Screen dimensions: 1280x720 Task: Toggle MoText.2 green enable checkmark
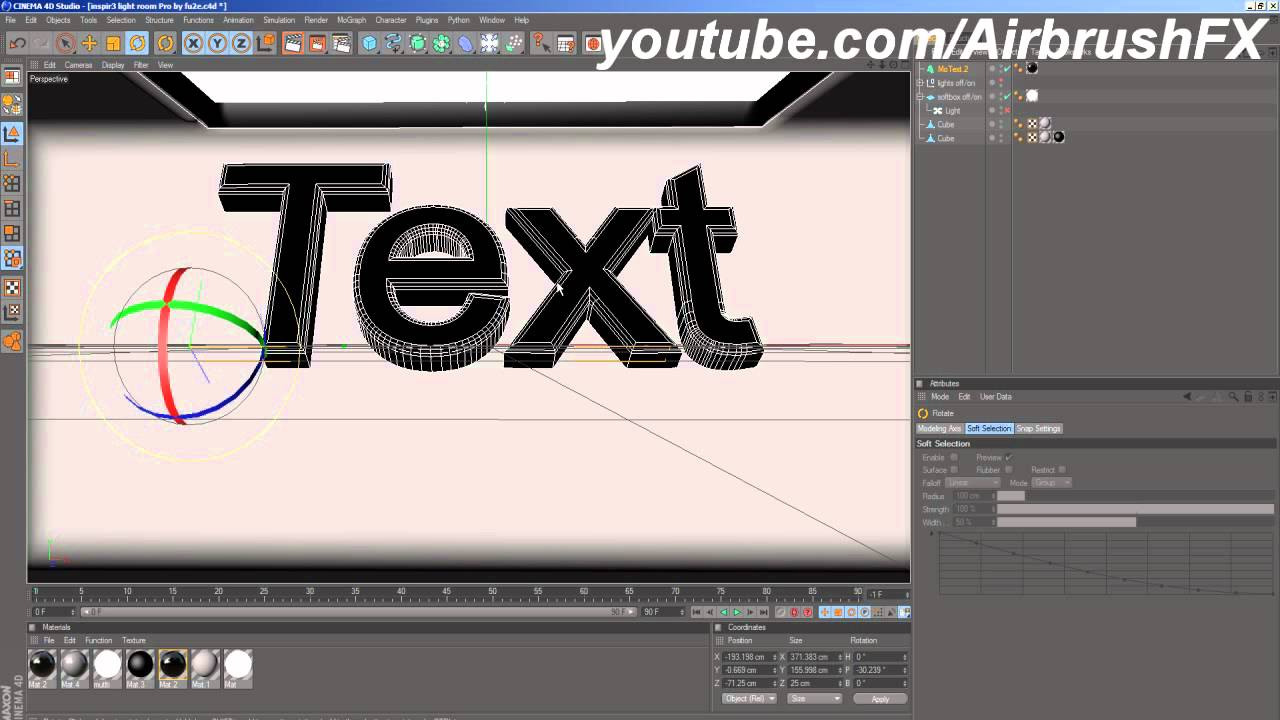coord(1006,69)
